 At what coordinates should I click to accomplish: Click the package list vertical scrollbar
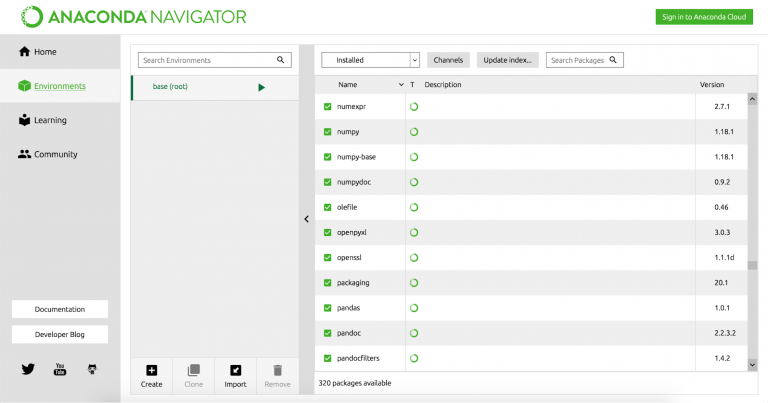(752, 264)
